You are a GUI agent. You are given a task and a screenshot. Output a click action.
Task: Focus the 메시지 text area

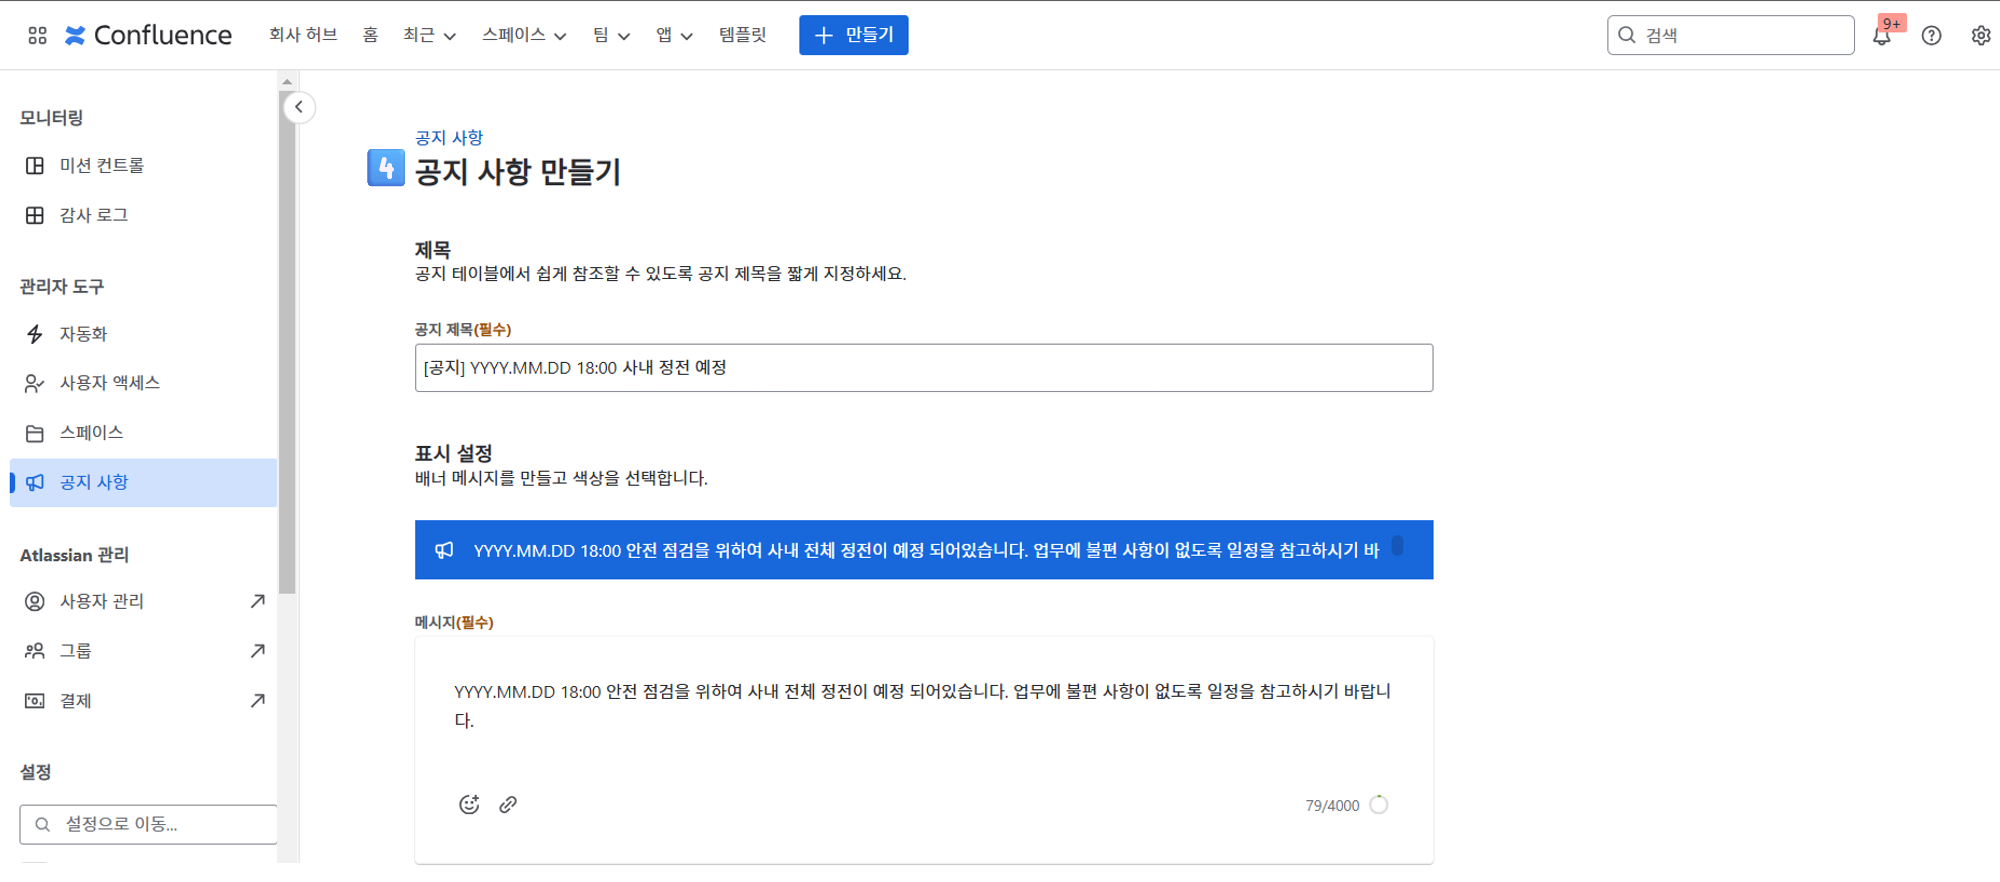point(924,750)
